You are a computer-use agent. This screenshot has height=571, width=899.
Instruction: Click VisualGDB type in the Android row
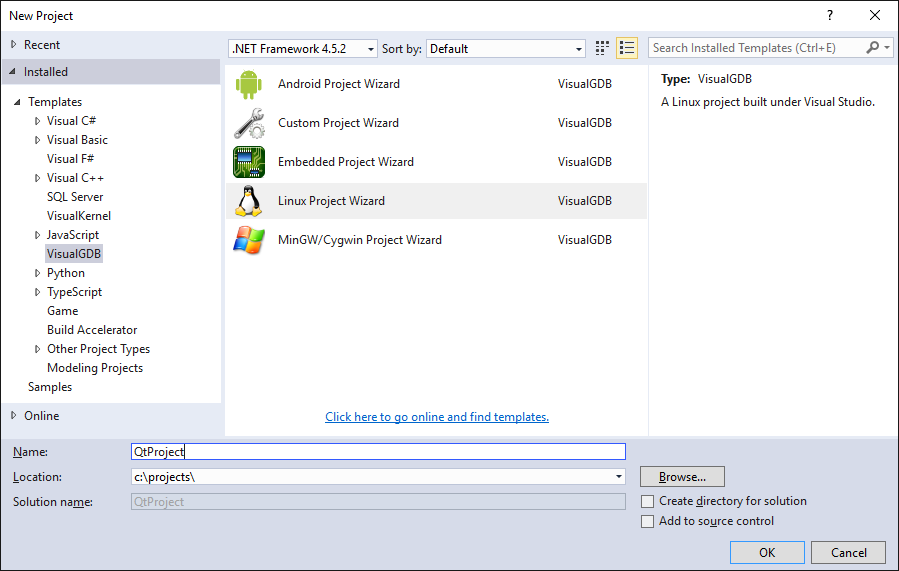(585, 84)
